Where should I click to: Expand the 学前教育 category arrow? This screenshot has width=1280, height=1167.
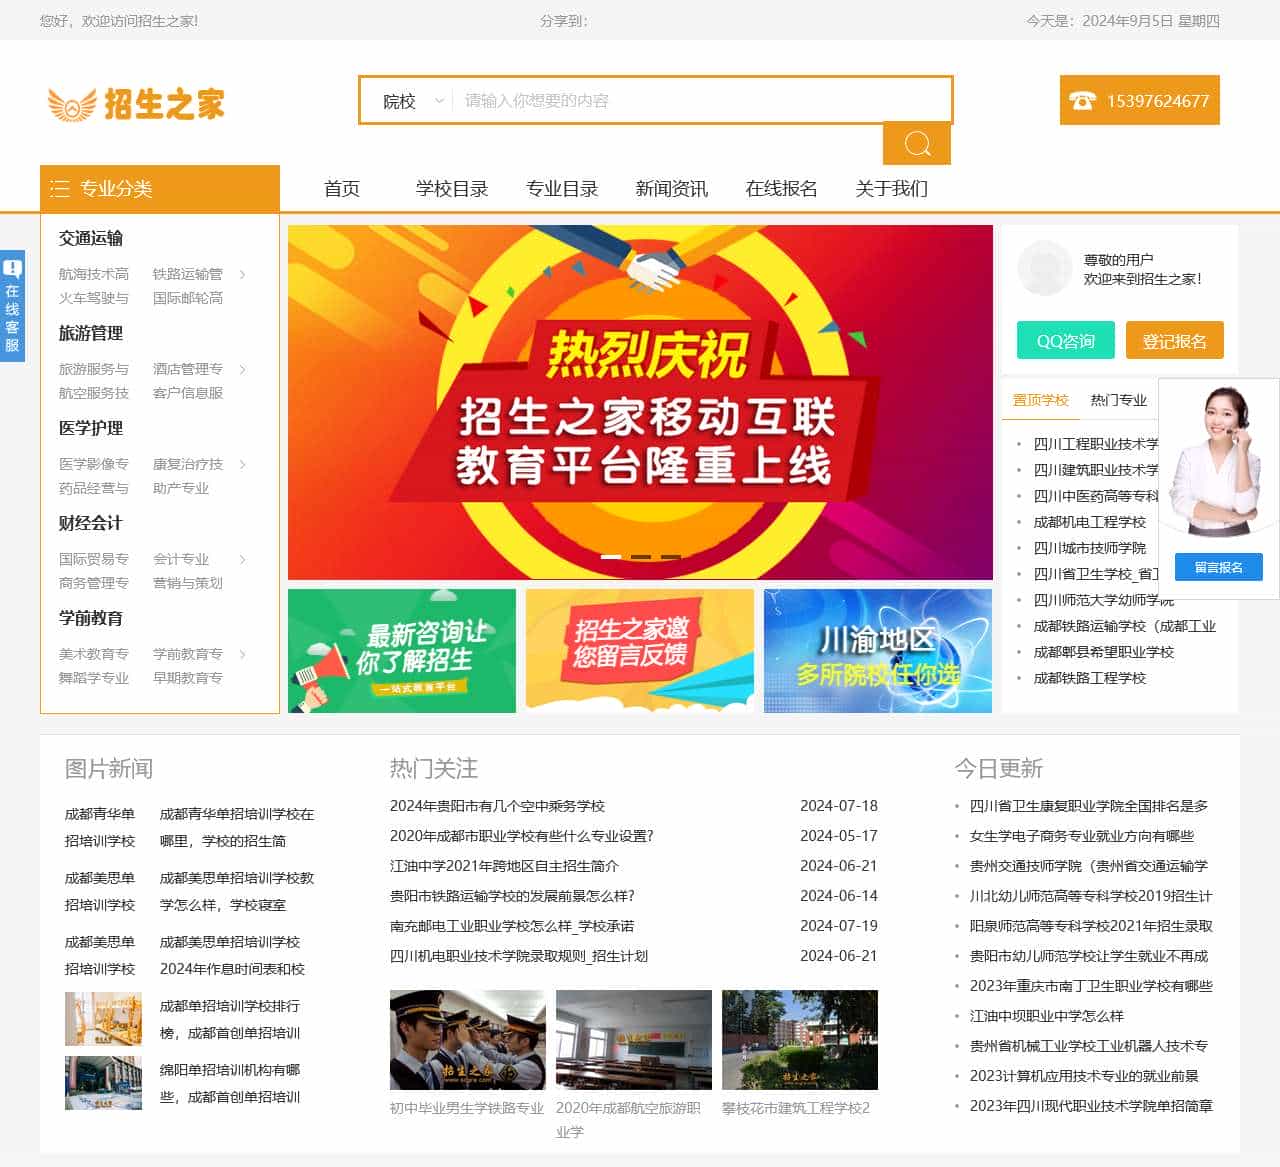pyautogui.click(x=242, y=654)
